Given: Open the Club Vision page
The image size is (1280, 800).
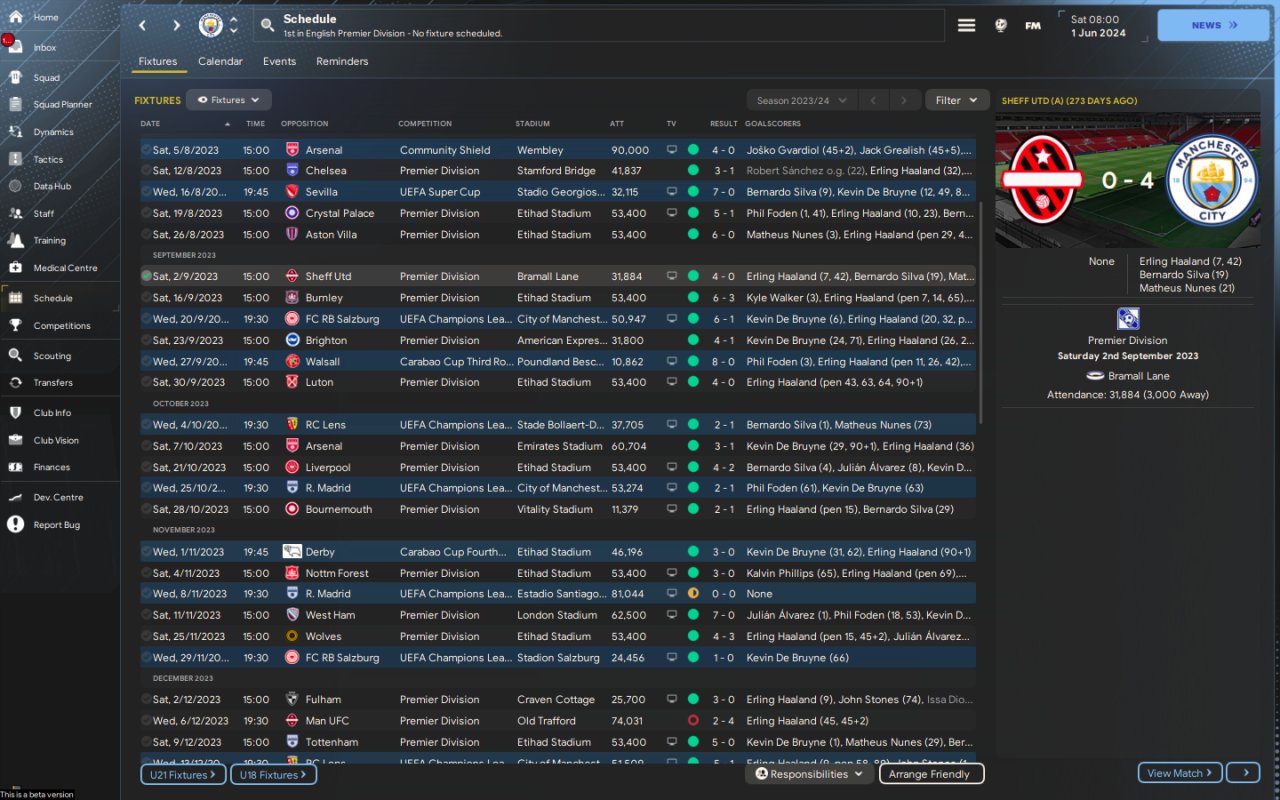Looking at the screenshot, I should click(x=56, y=440).
